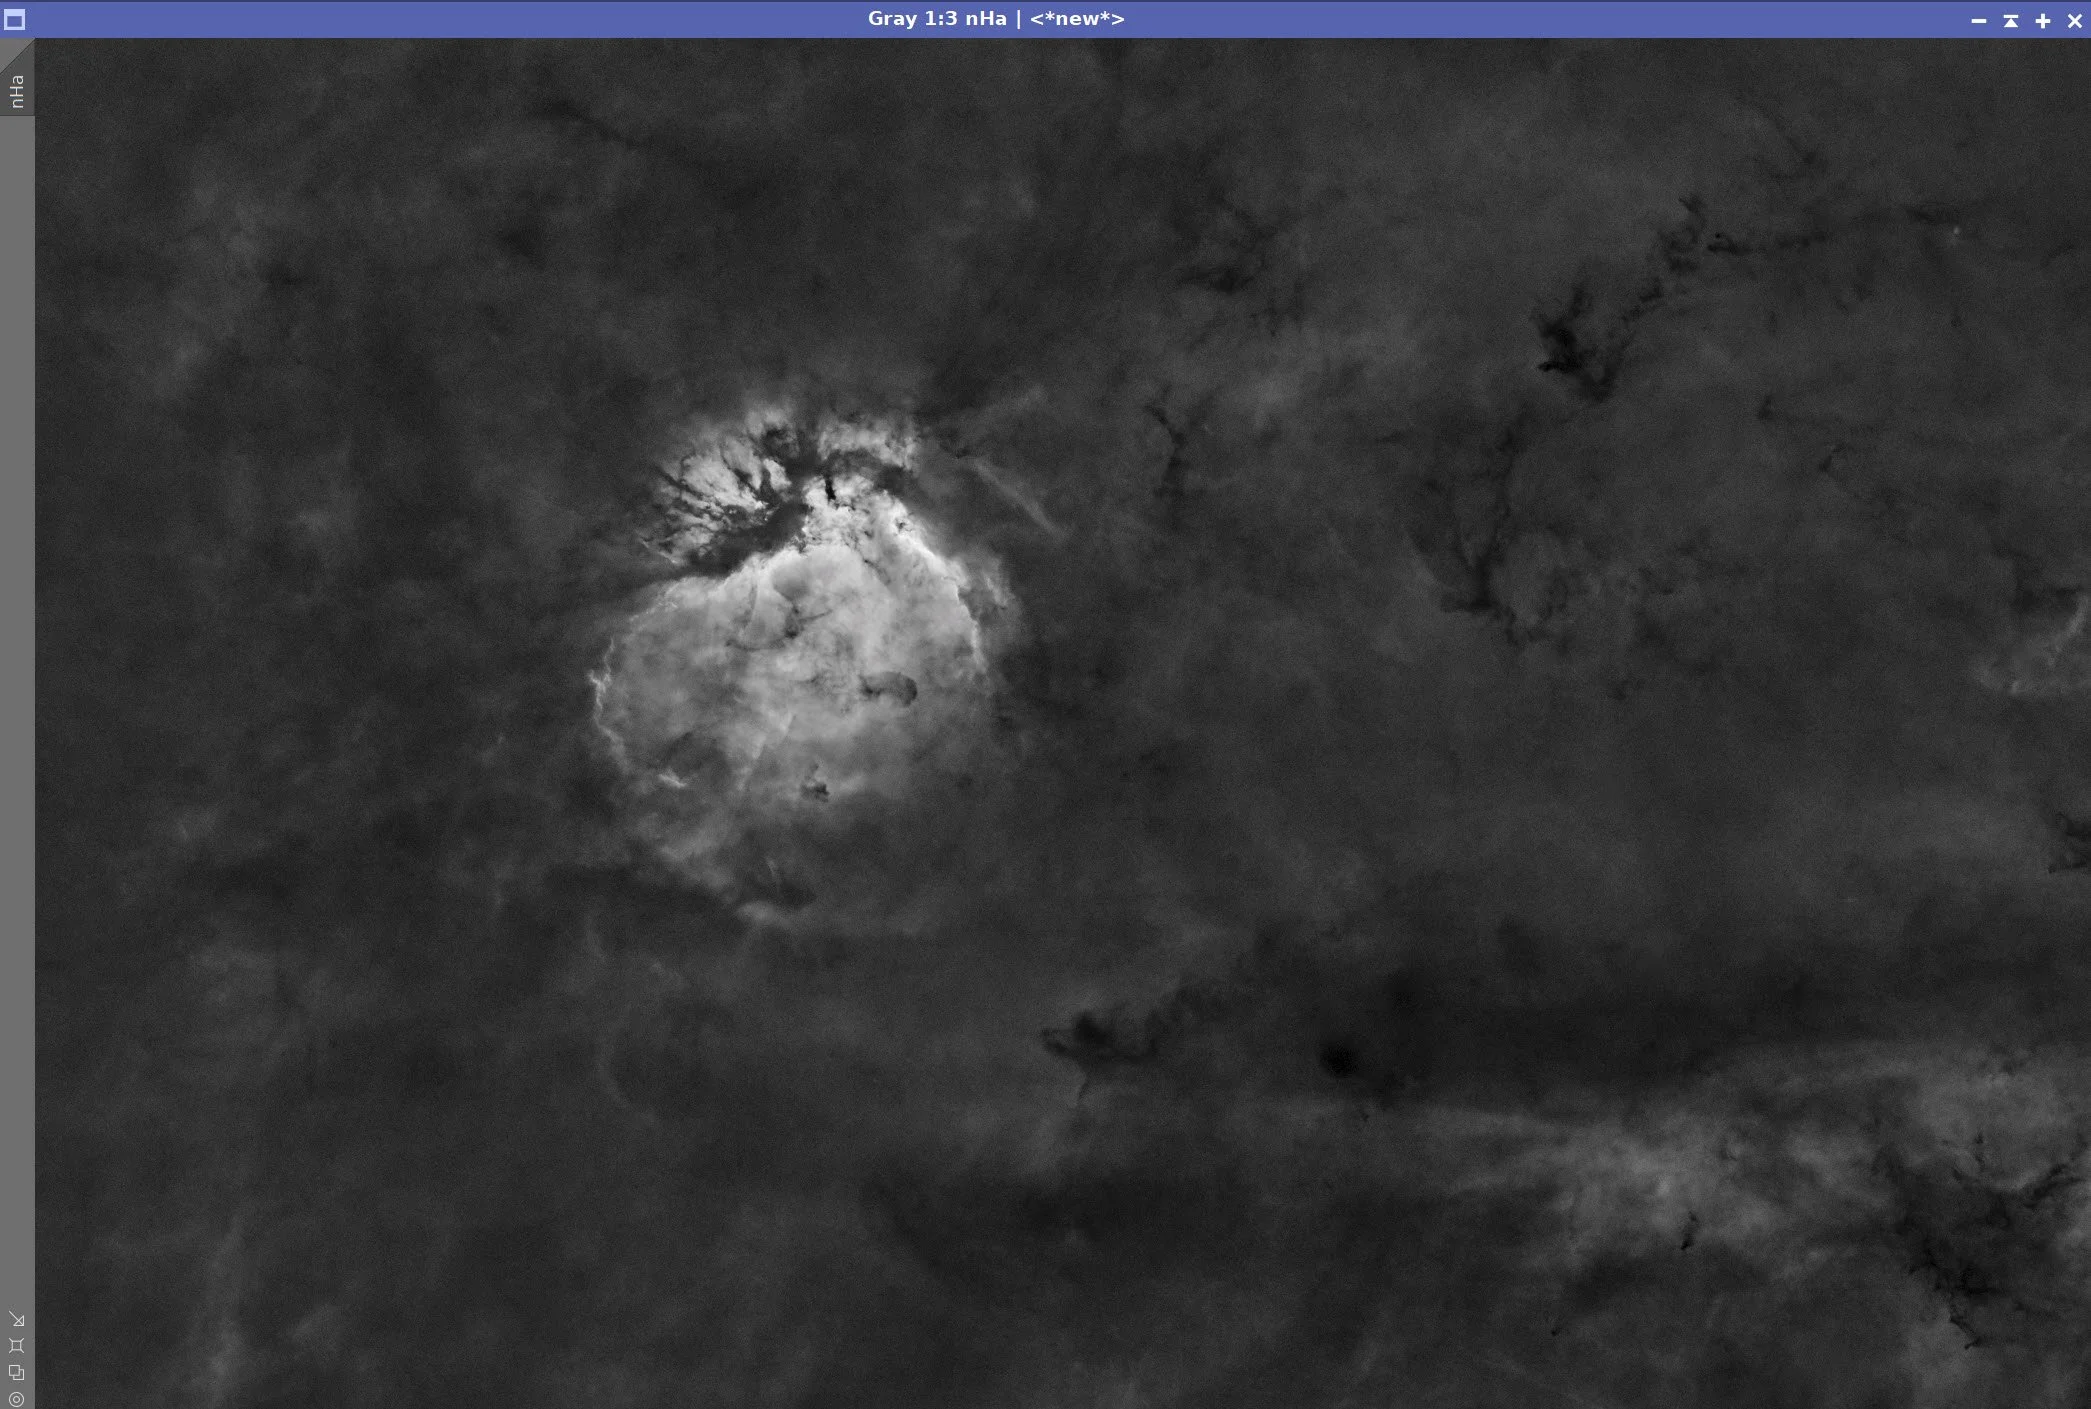Close the nHa image window
This screenshot has width=2091, height=1409.
click(2074, 20)
